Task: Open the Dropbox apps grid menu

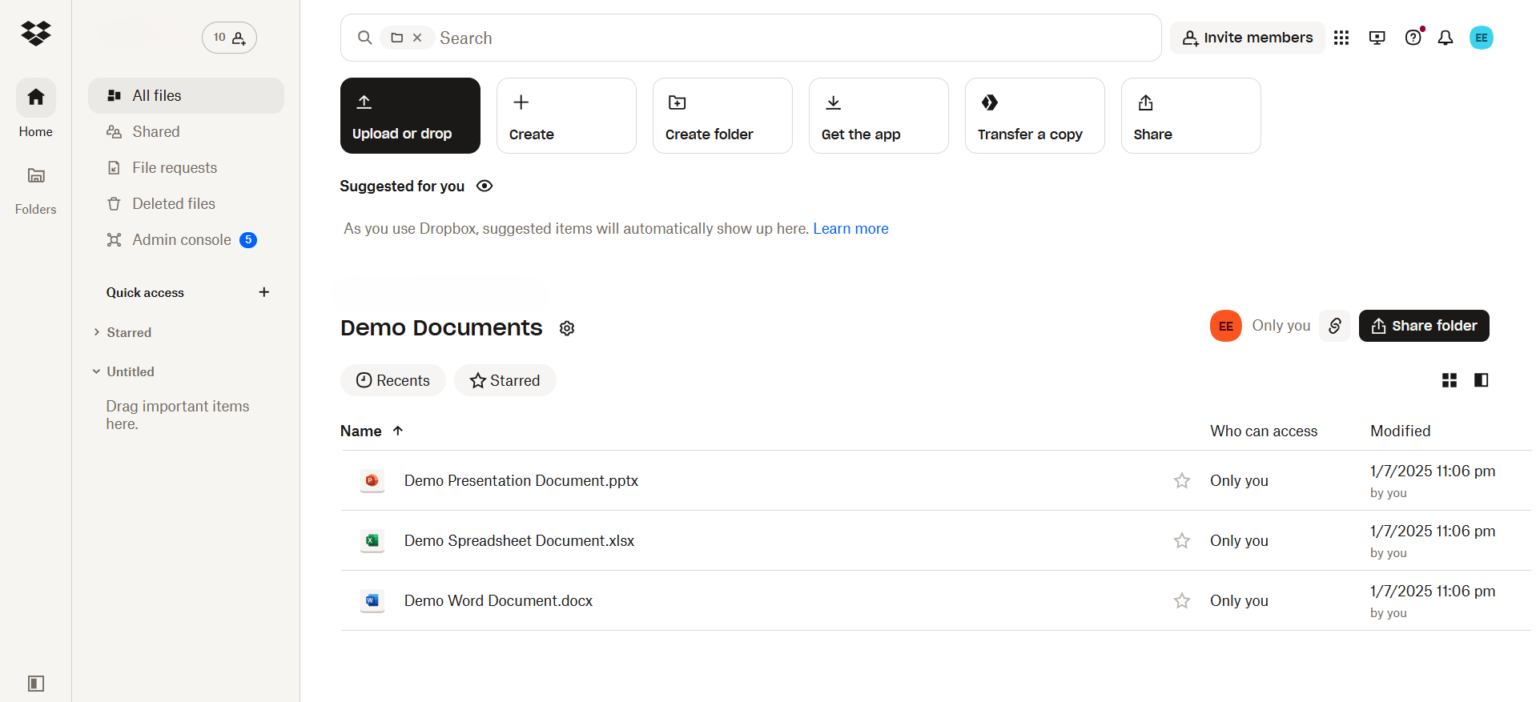Action: coord(1341,37)
